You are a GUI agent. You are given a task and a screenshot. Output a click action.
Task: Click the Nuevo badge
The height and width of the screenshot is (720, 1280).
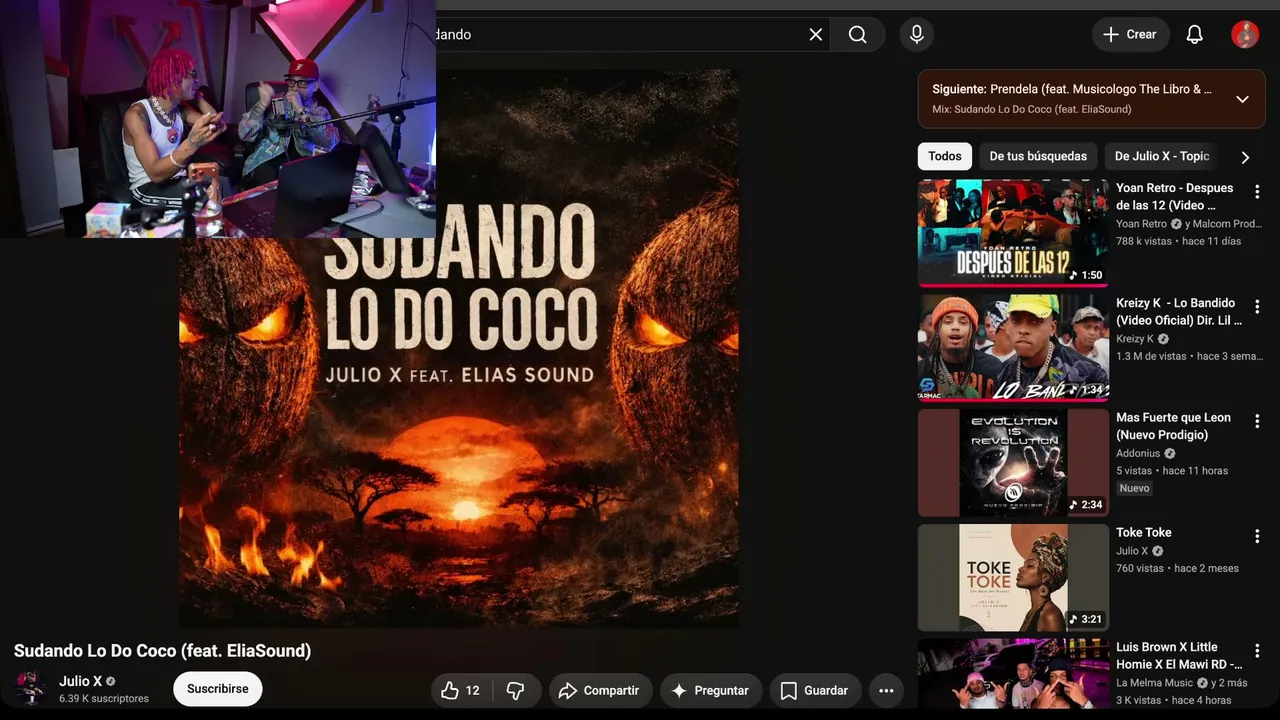[1134, 488]
